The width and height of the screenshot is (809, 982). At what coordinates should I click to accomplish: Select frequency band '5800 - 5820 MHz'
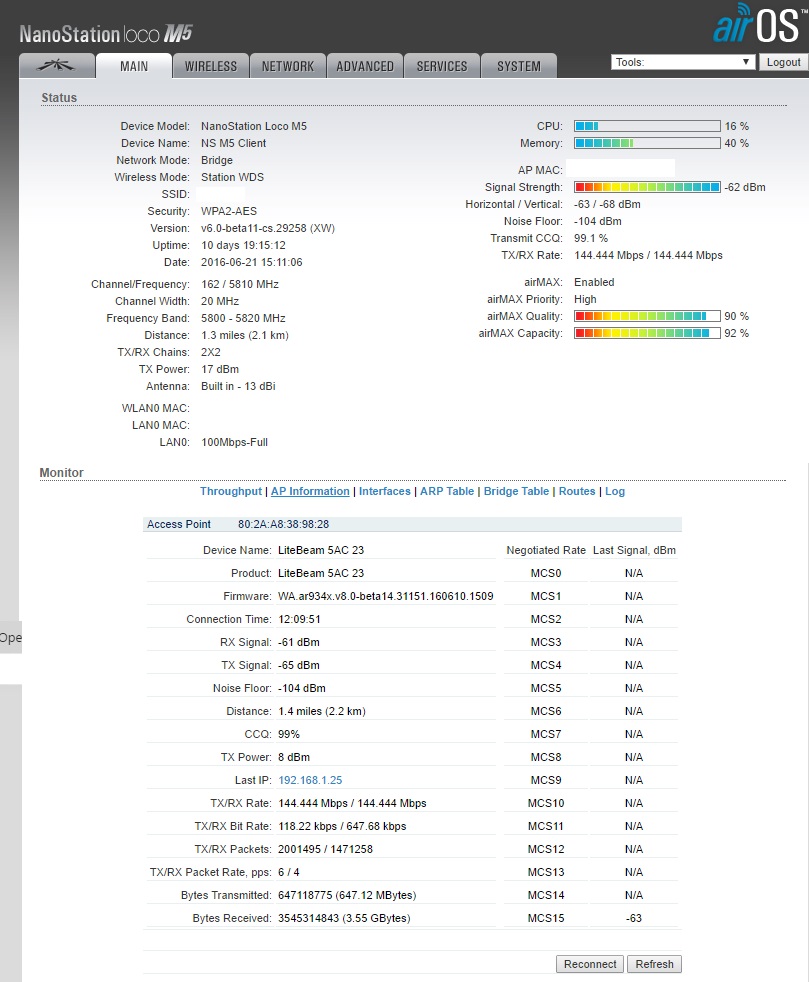243,318
